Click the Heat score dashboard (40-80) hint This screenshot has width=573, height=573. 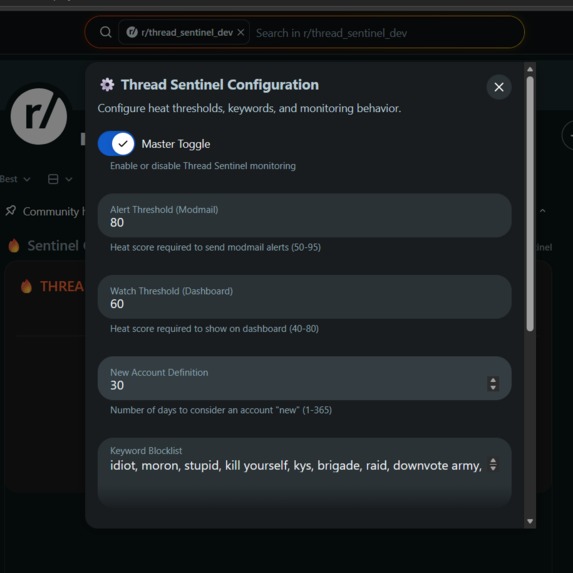[214, 329]
